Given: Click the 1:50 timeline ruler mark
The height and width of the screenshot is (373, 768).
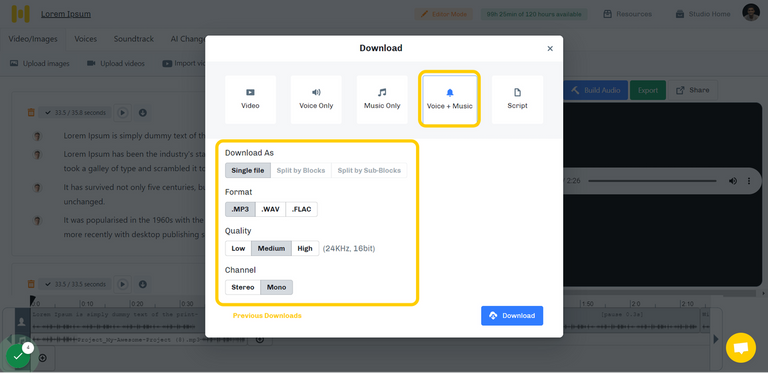Looking at the screenshot, I should click(587, 303).
